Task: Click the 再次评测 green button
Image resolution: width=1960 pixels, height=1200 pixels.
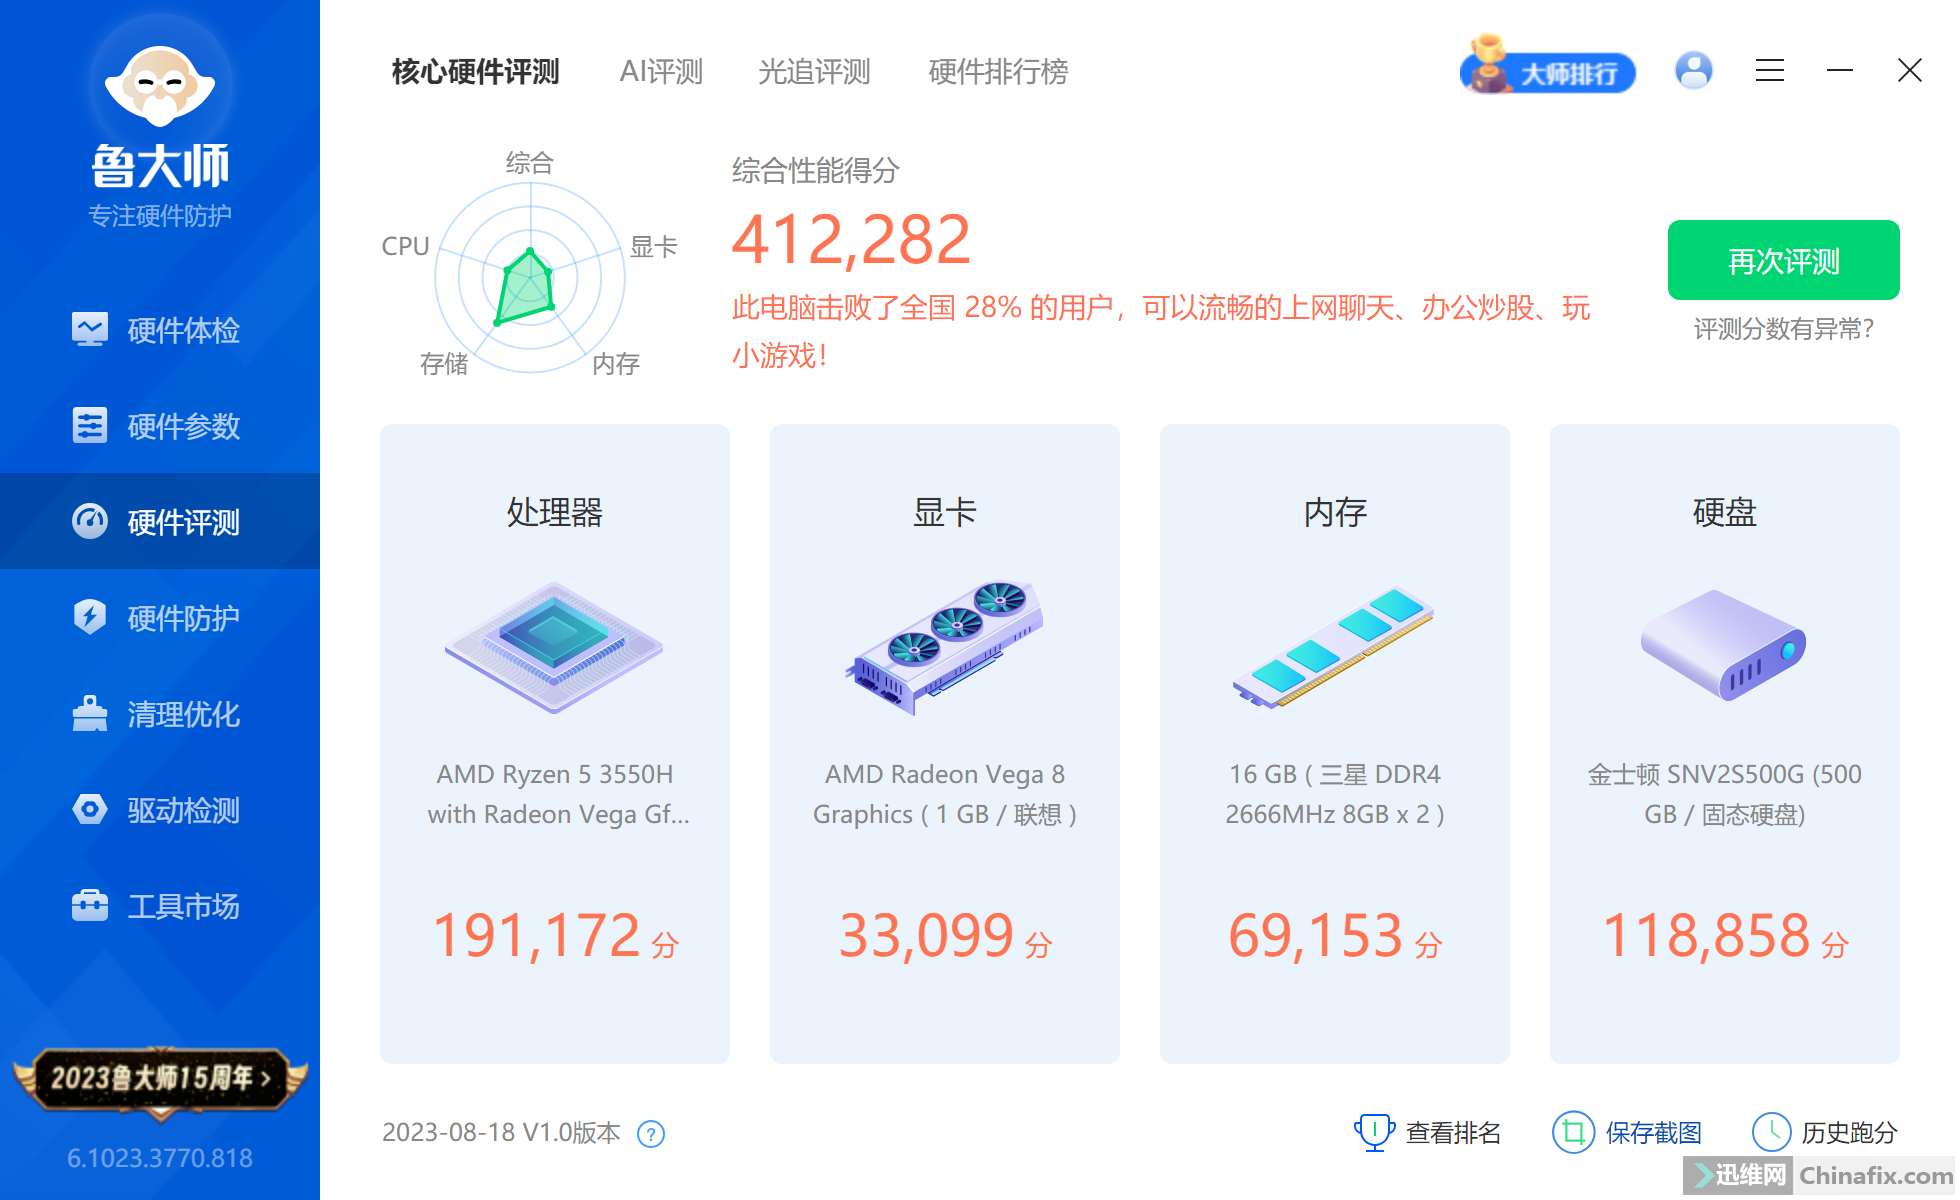Action: pyautogui.click(x=1784, y=260)
